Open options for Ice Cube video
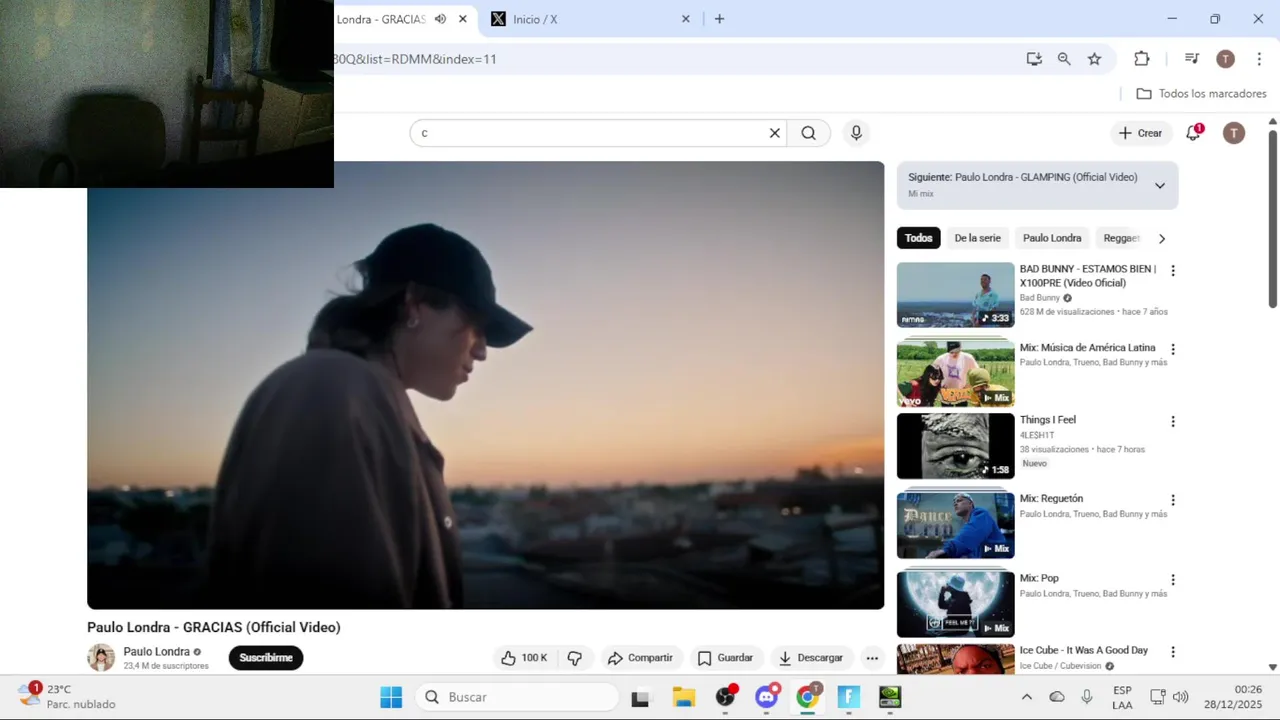This screenshot has height=720, width=1280. click(x=1173, y=652)
